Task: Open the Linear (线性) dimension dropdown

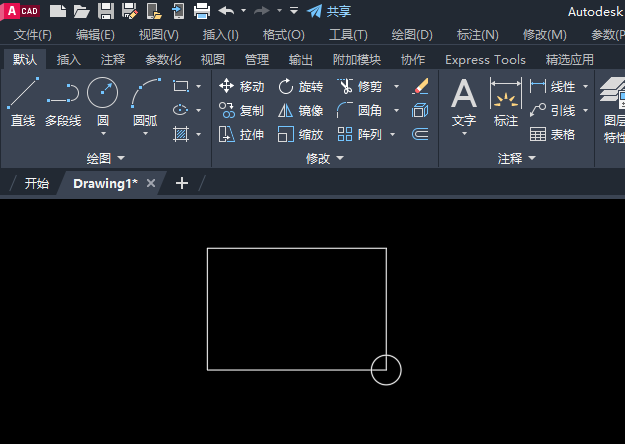Action: point(586,86)
